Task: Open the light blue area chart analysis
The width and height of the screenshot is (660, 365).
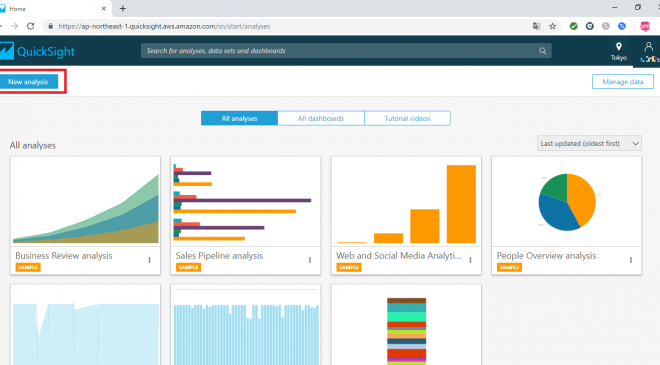Action: click(85, 325)
